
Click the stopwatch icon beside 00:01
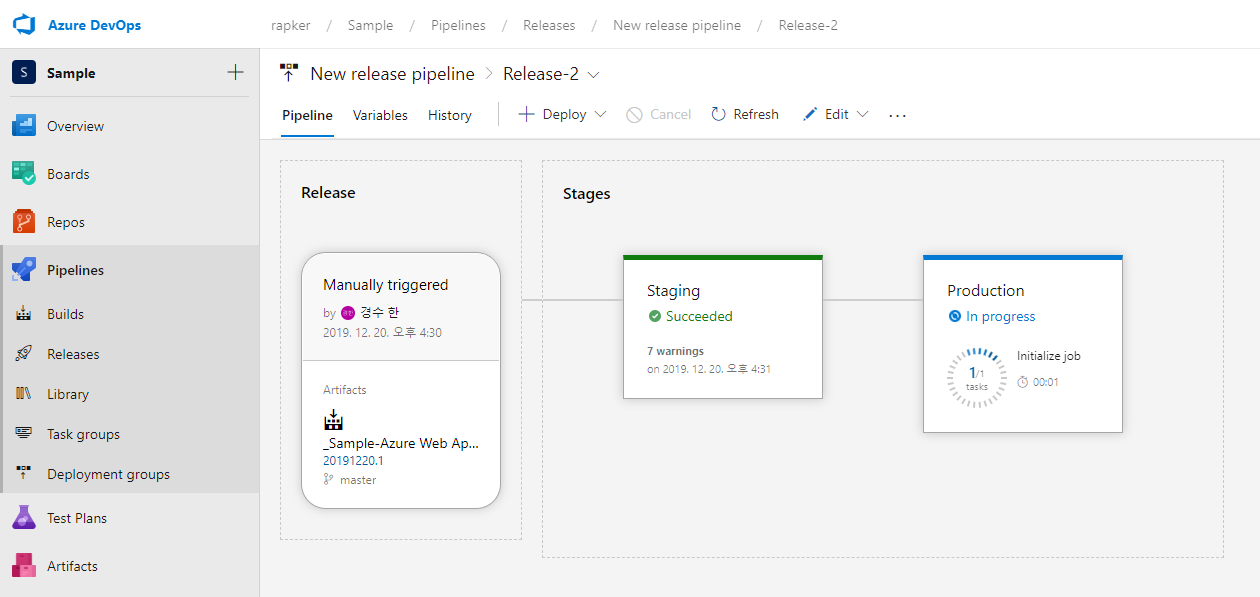(x=1023, y=382)
